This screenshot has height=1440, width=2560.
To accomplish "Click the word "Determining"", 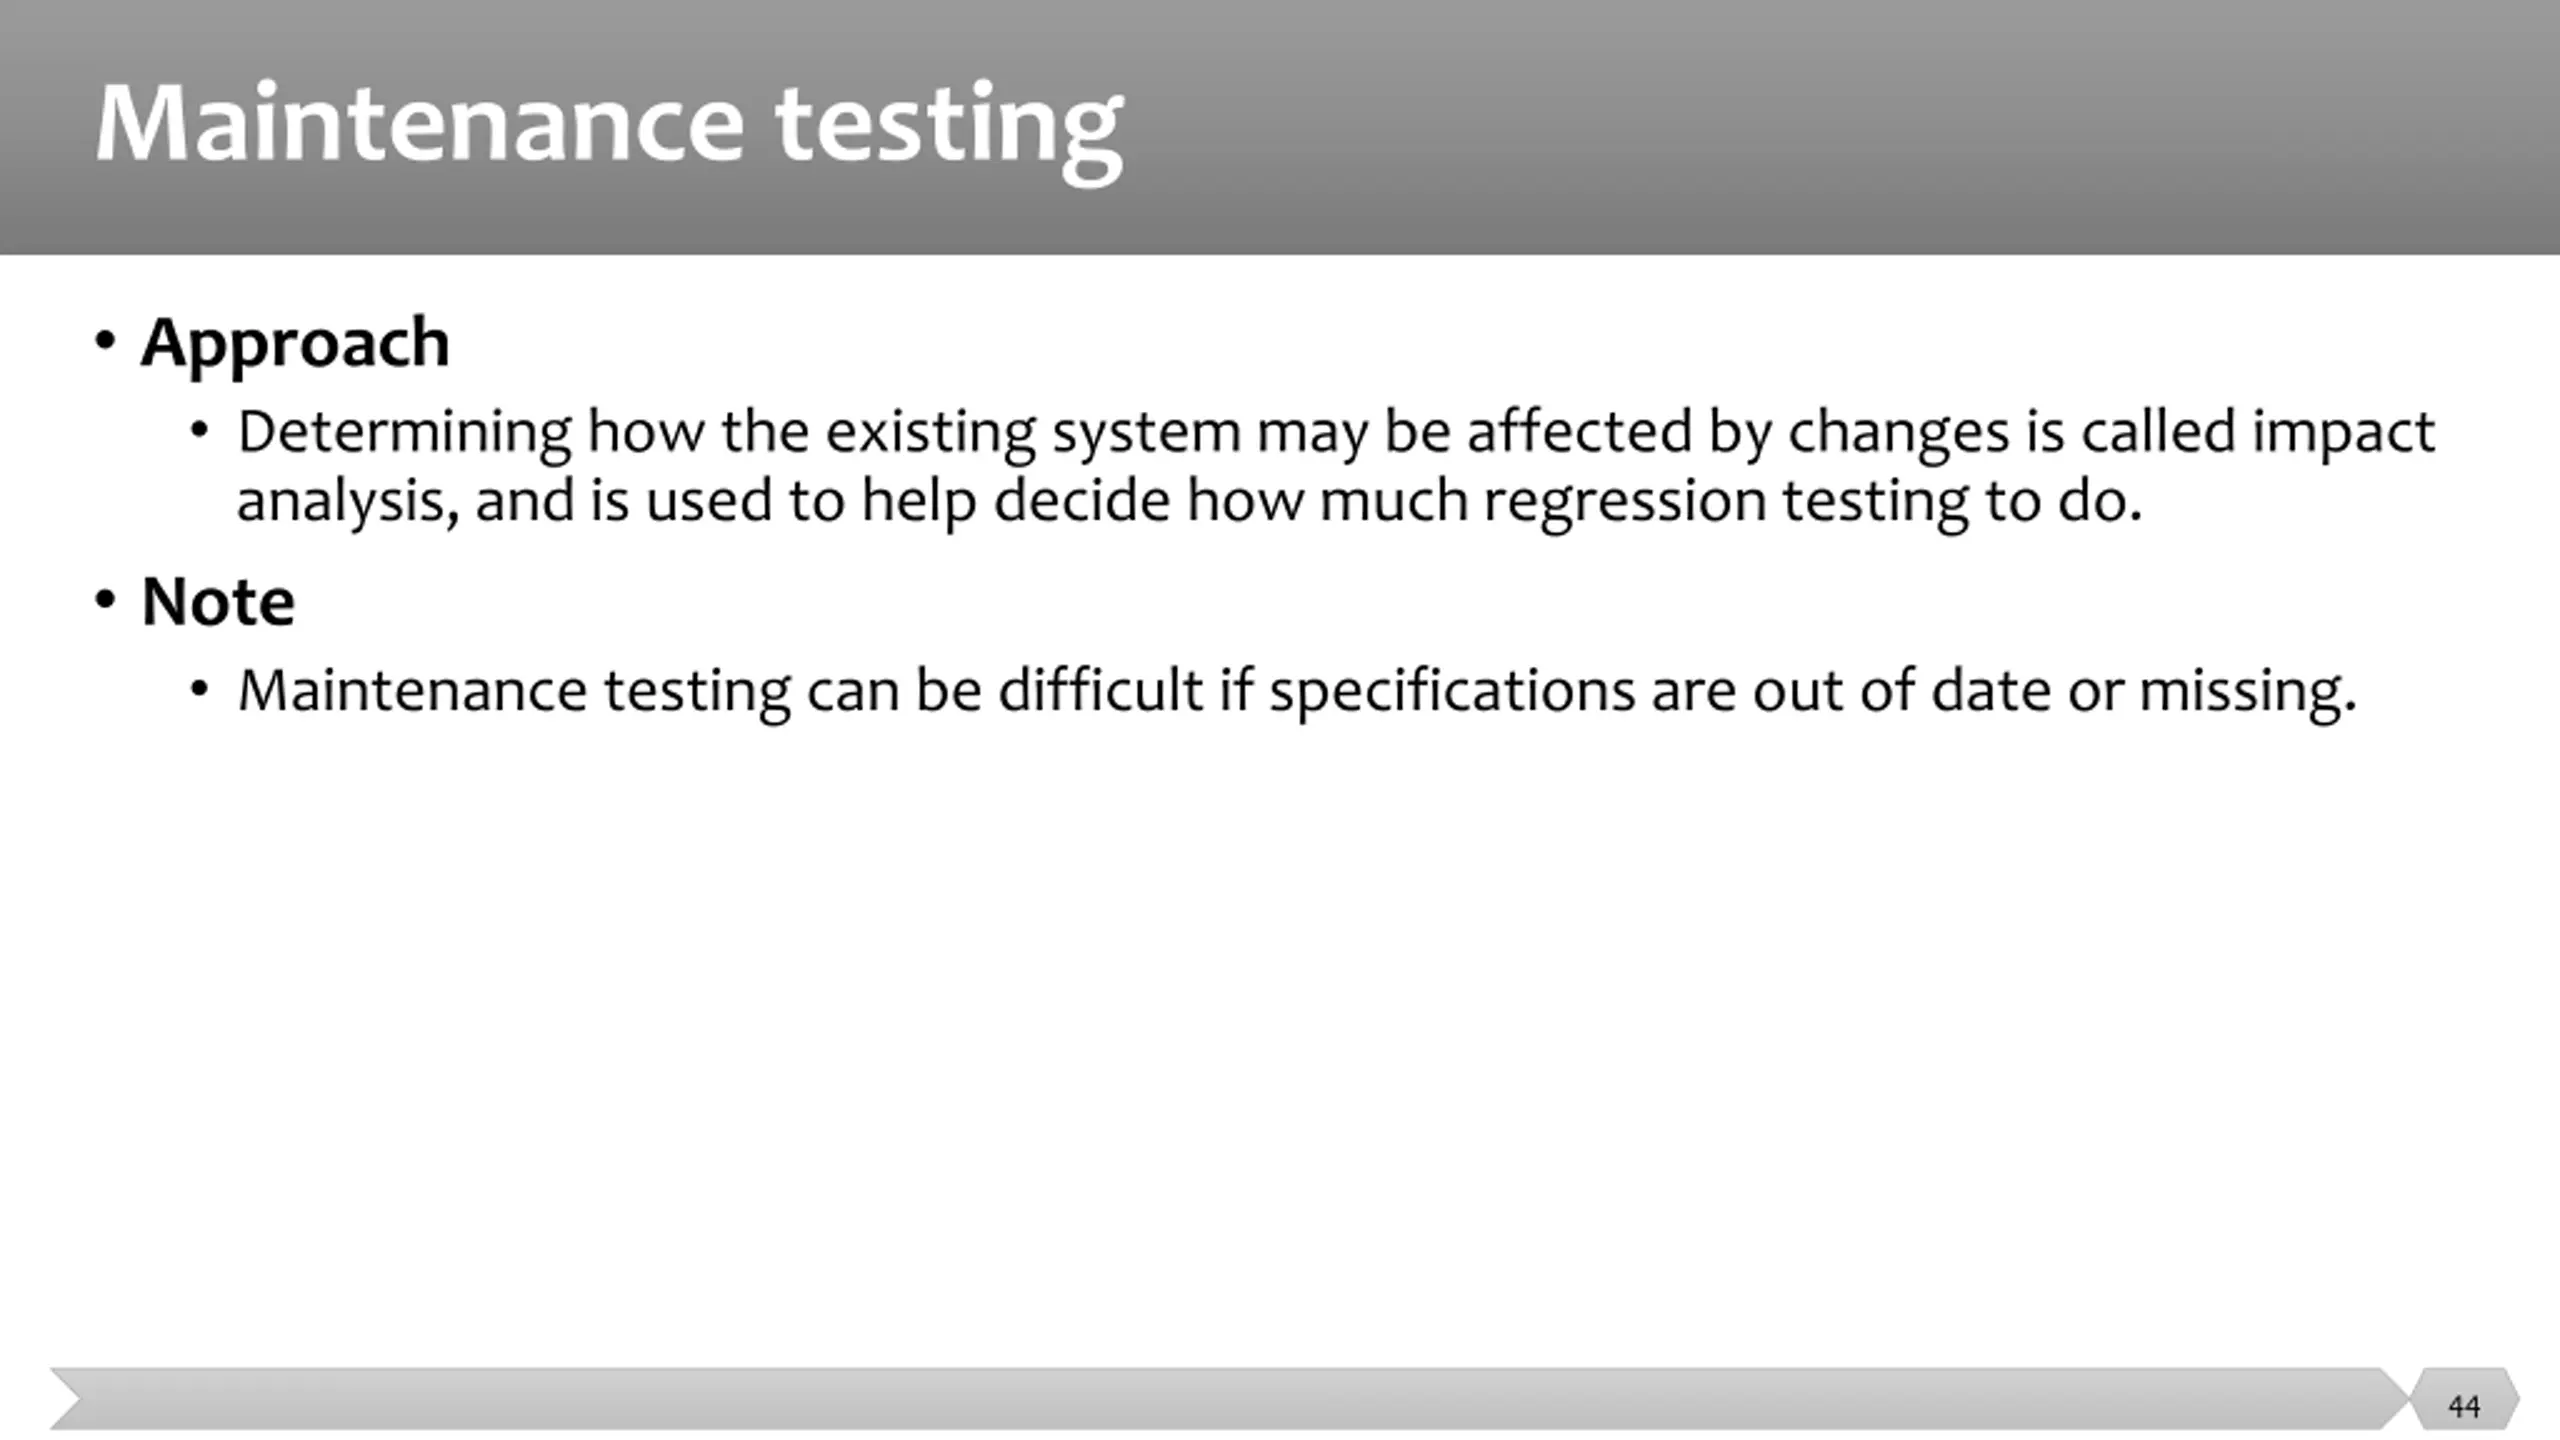I will tap(404, 433).
